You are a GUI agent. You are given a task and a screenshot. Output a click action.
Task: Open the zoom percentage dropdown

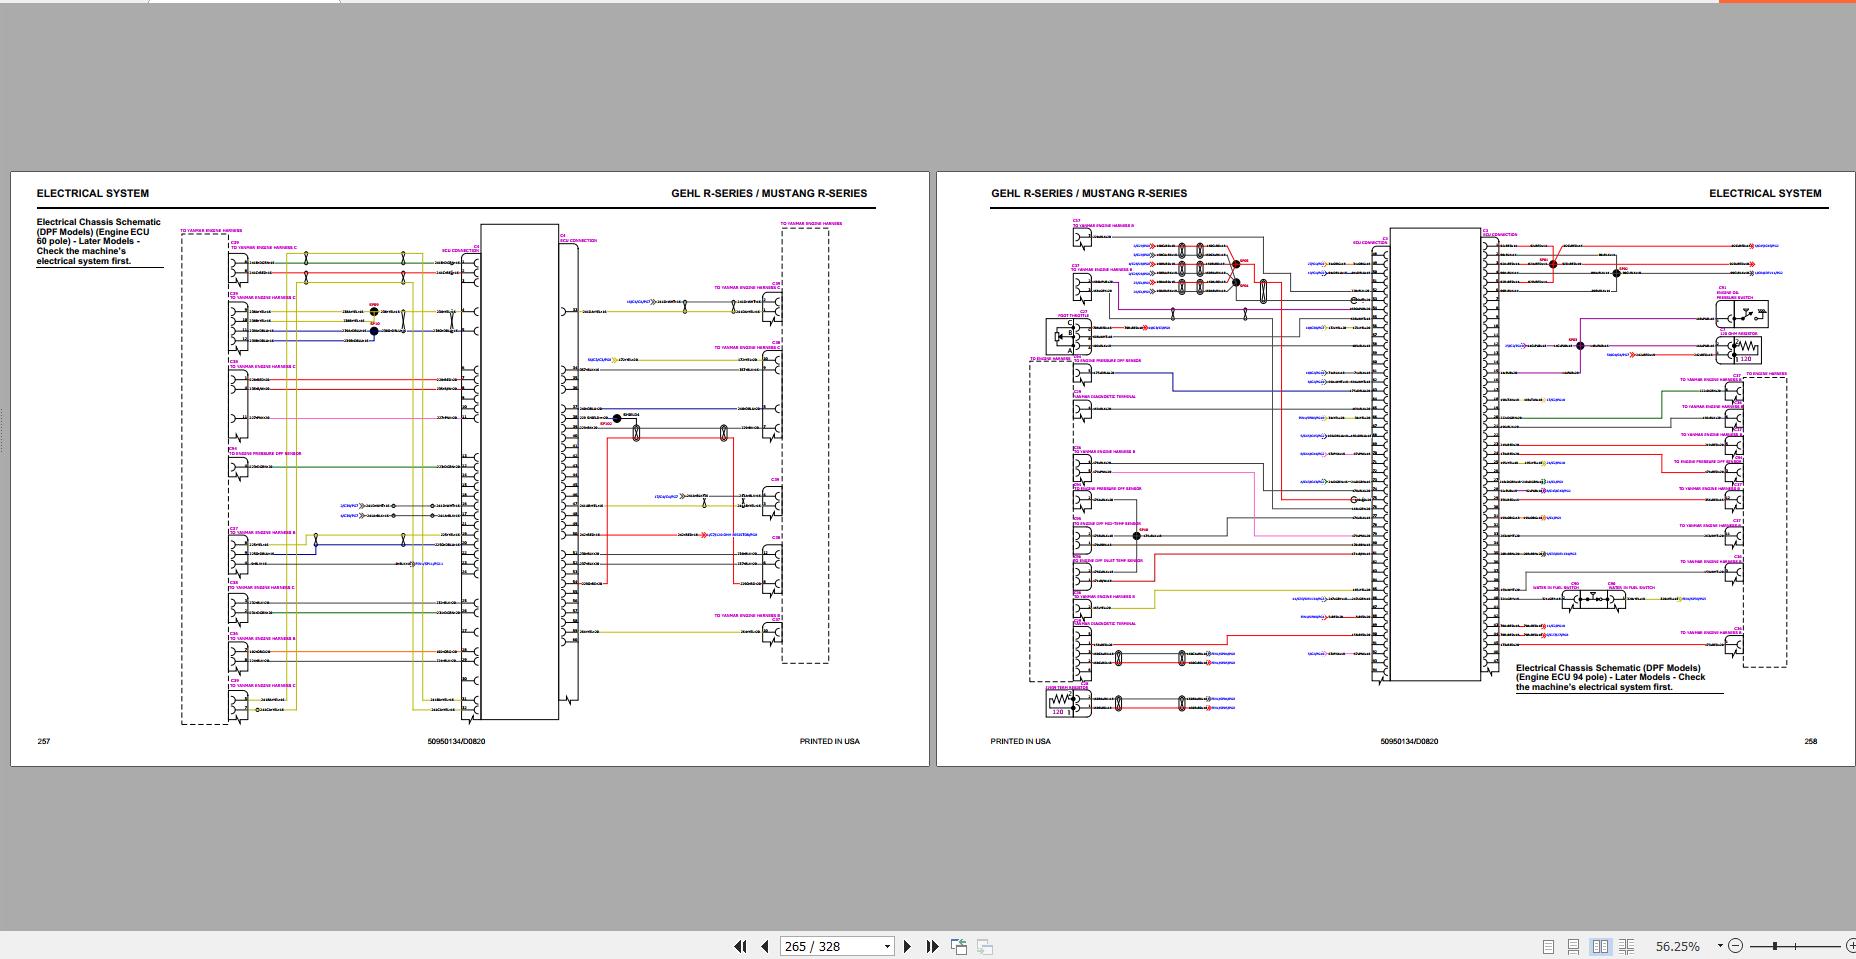(x=1720, y=946)
